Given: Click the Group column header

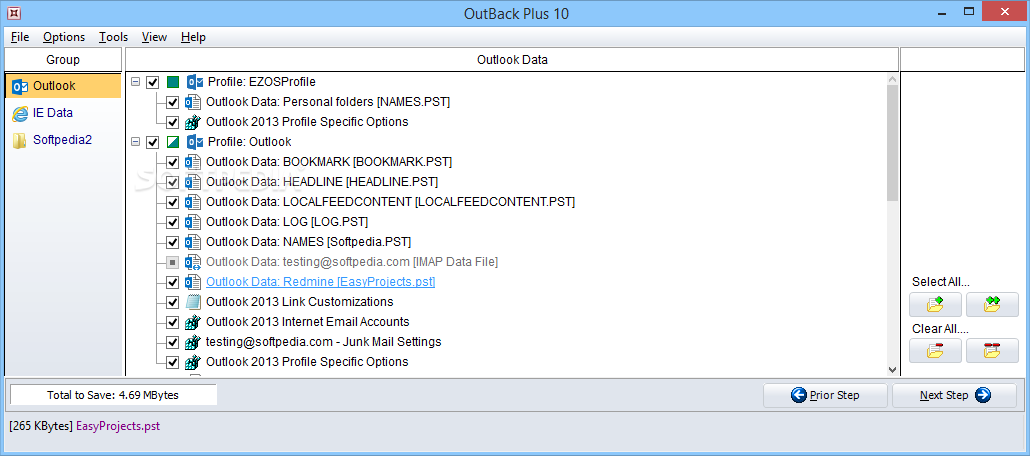Looking at the screenshot, I should pyautogui.click(x=63, y=60).
